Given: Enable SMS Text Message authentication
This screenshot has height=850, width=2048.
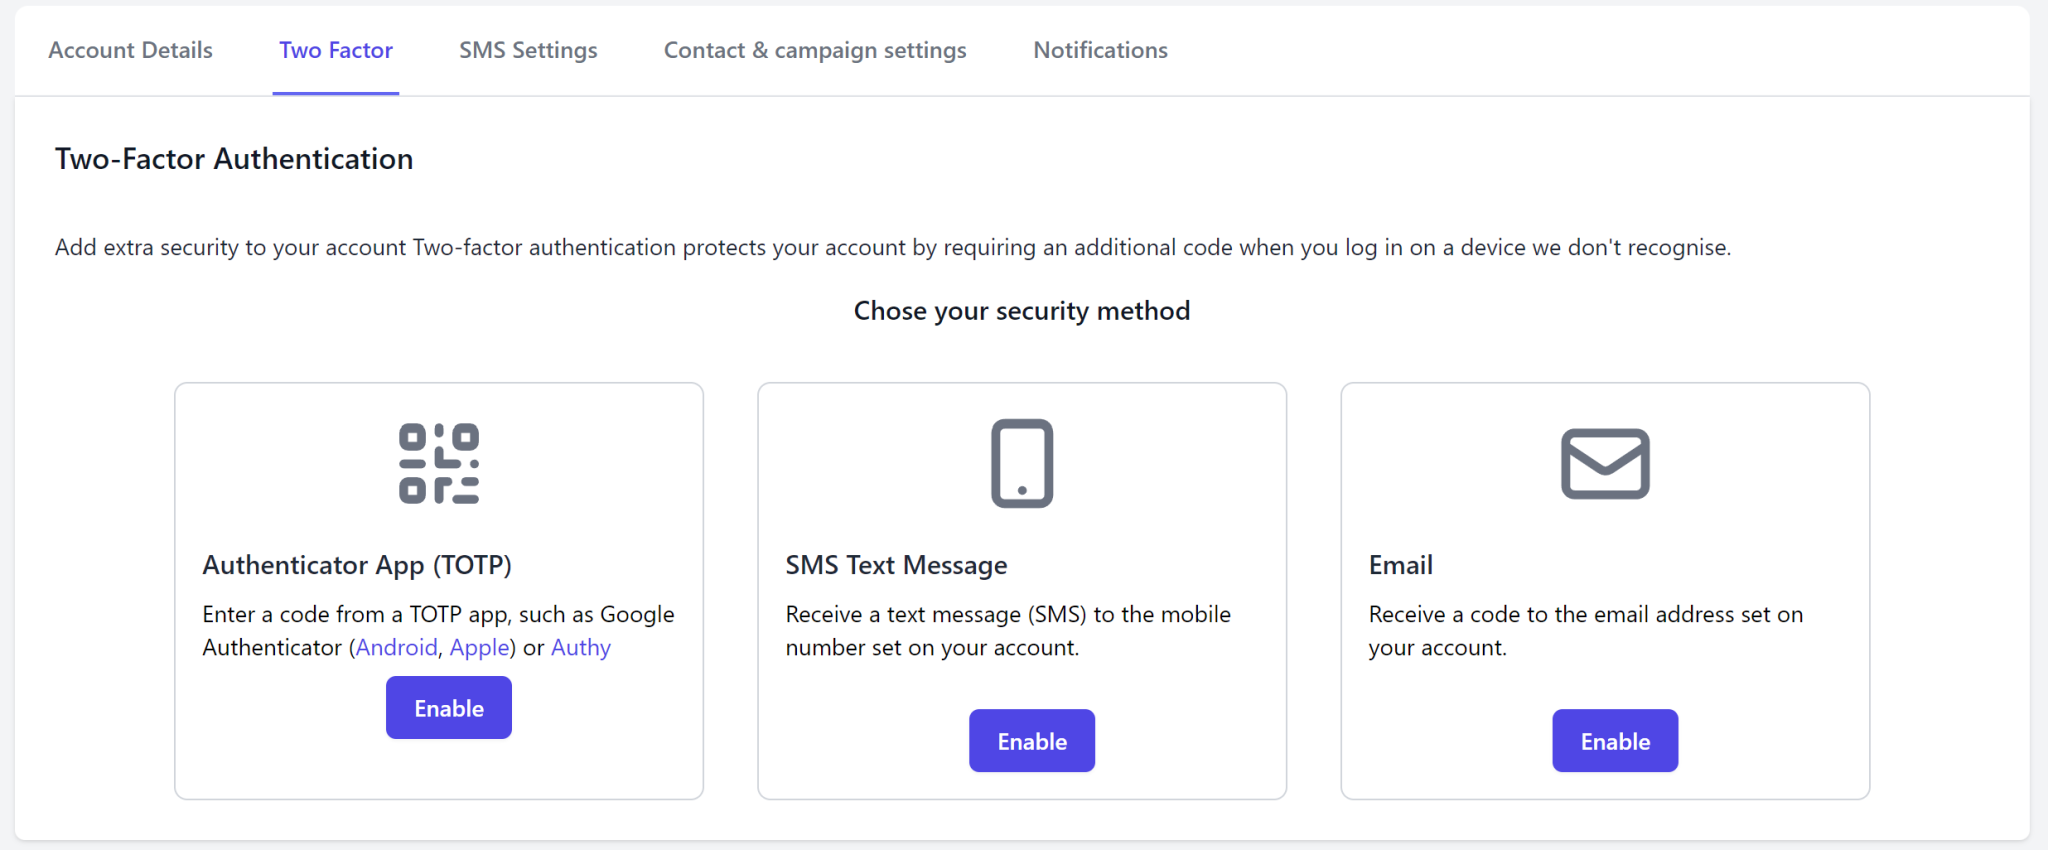Looking at the screenshot, I should click(x=1031, y=740).
